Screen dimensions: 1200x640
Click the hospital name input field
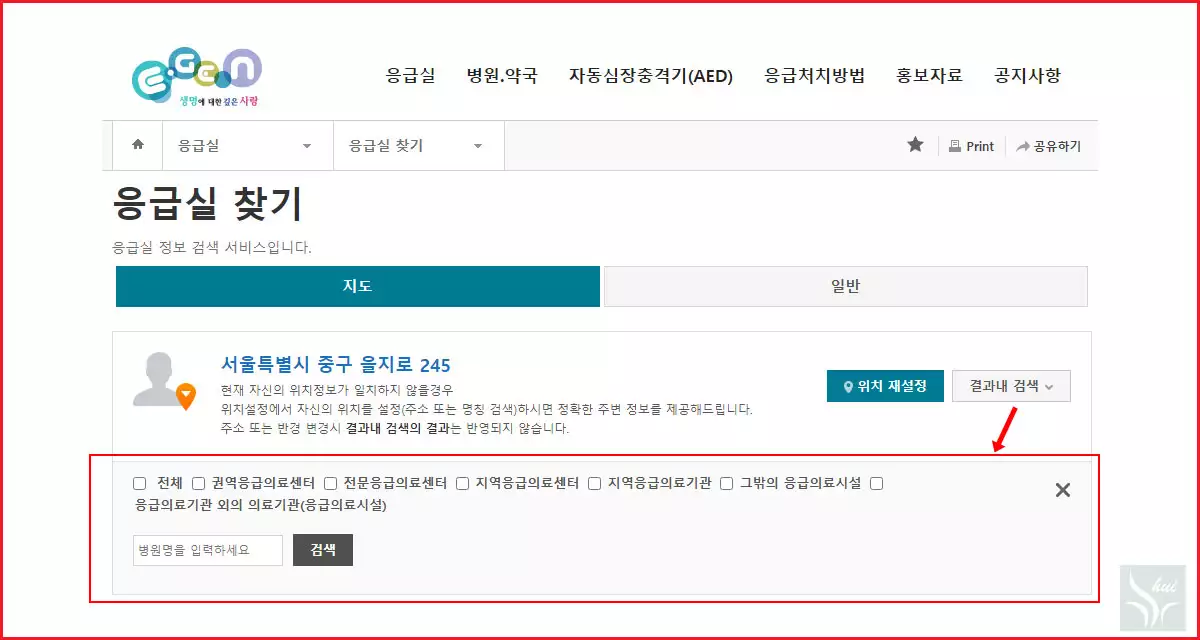[x=207, y=549]
